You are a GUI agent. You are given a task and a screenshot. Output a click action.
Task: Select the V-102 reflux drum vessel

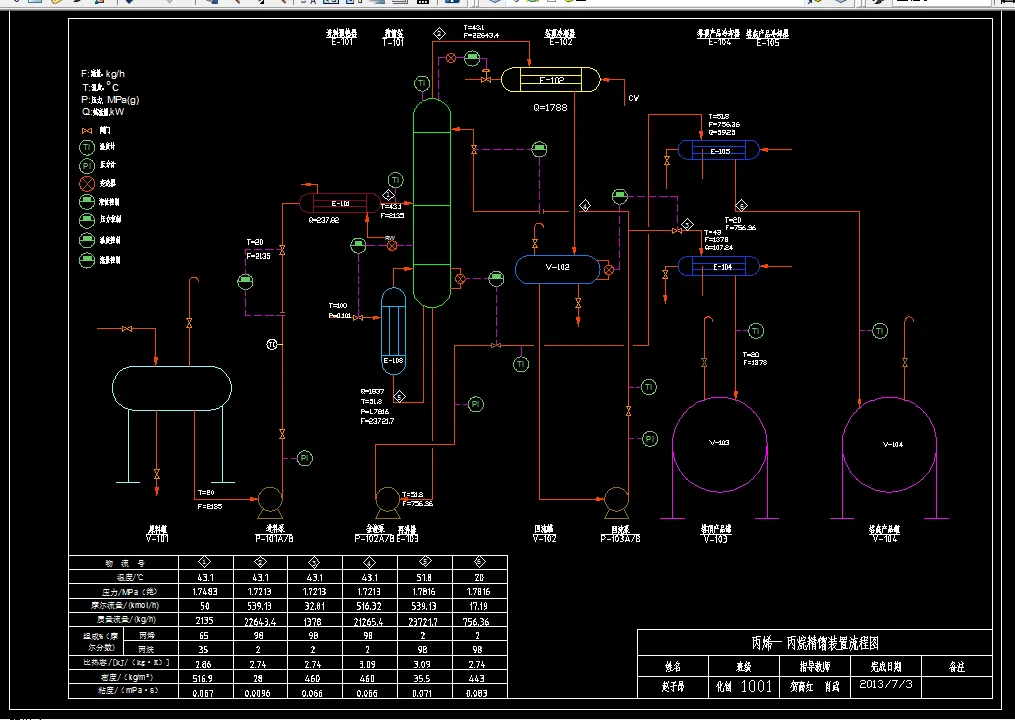click(557, 269)
